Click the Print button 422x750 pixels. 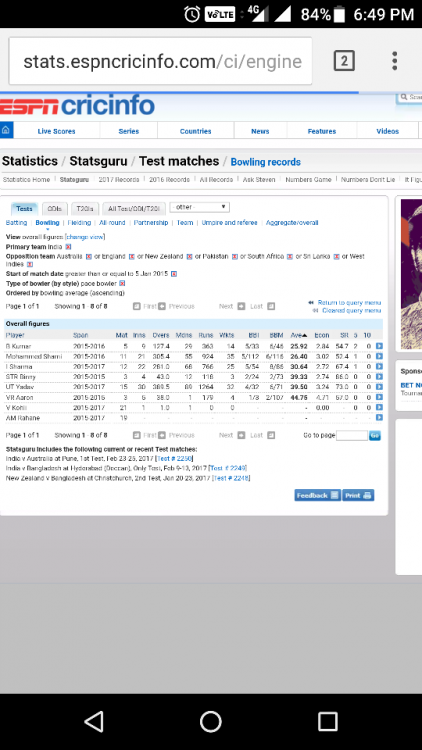[x=358, y=495]
